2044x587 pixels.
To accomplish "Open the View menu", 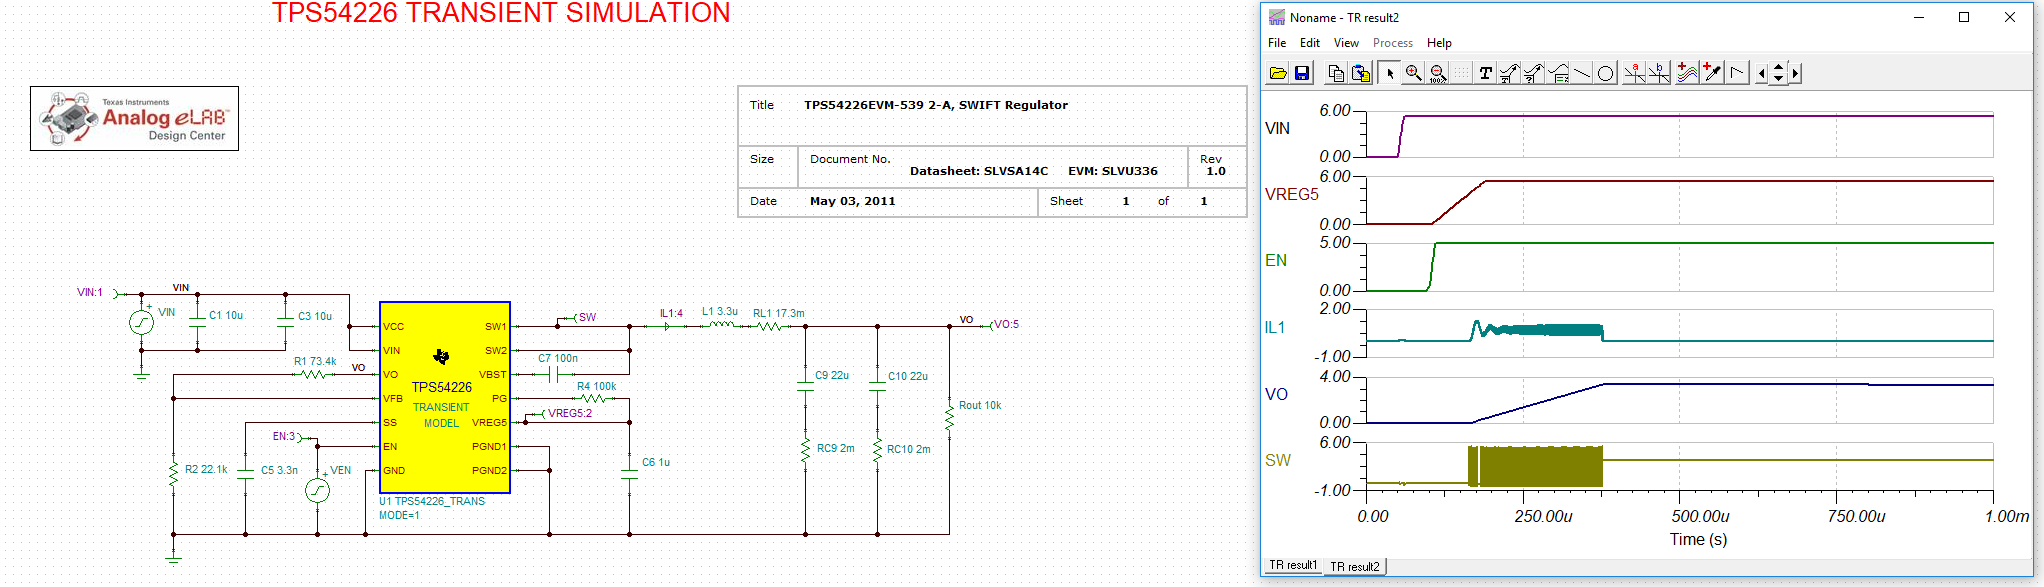I will pyautogui.click(x=1346, y=43).
